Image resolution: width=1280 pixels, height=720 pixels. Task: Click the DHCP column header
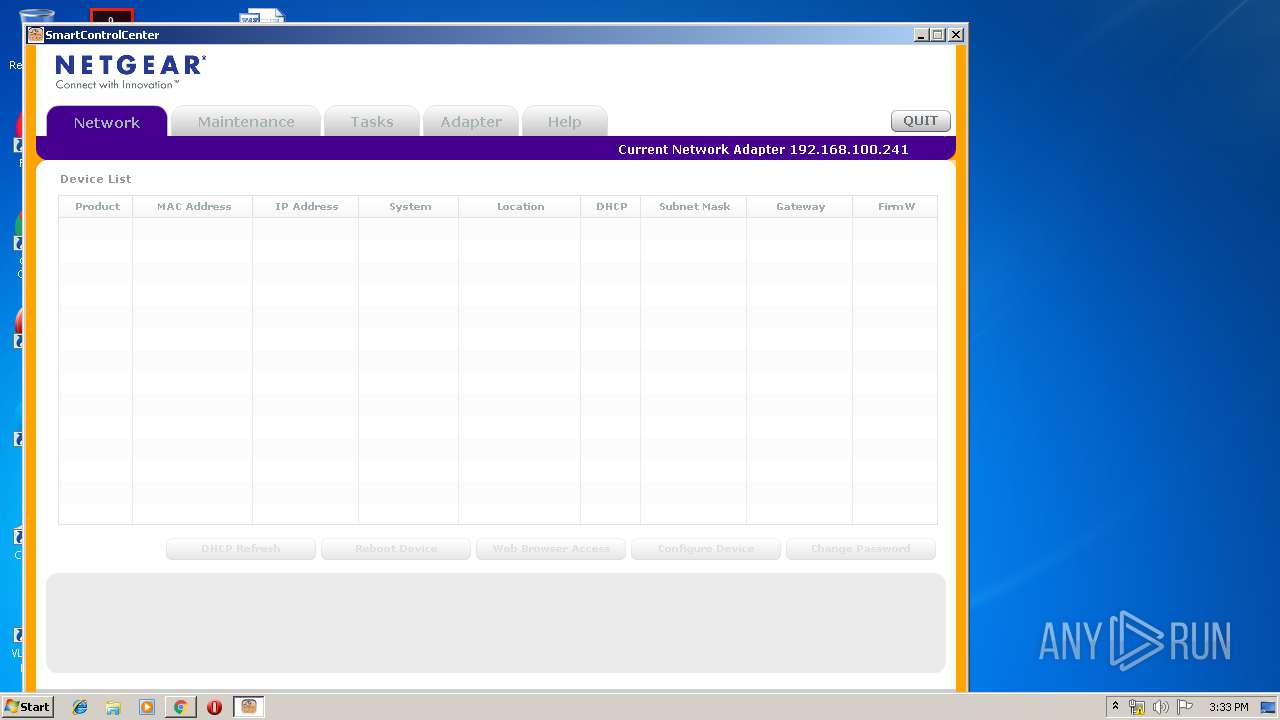[611, 207]
